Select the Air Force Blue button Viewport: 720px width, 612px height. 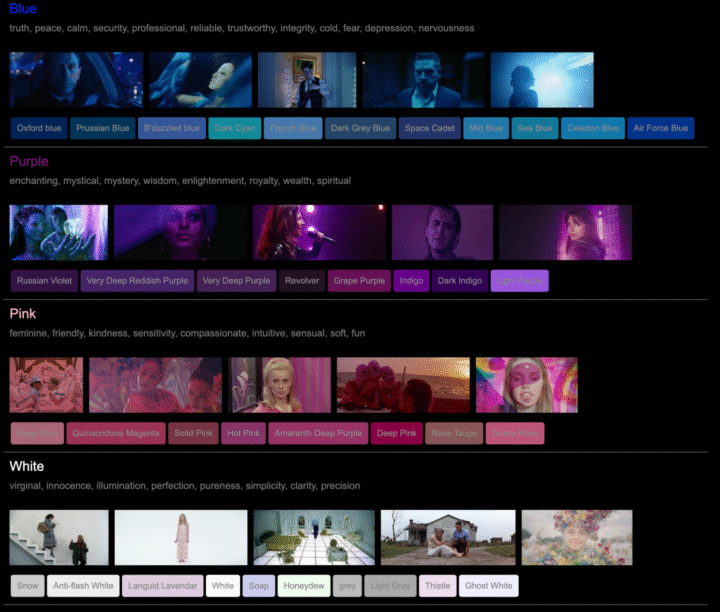661,128
